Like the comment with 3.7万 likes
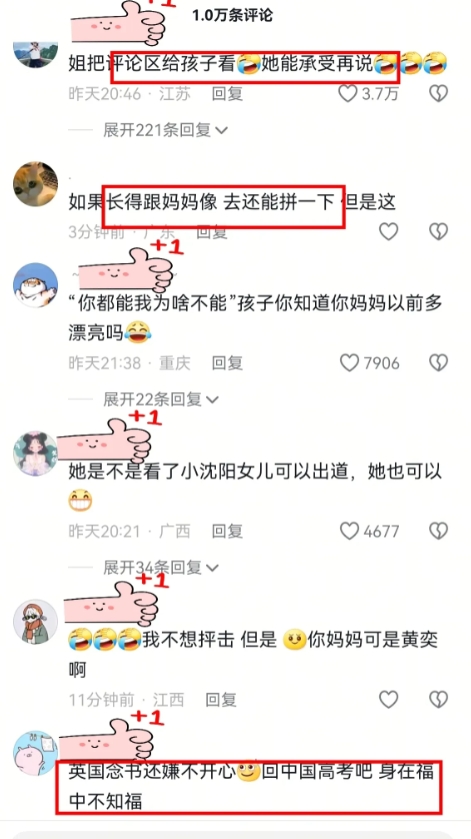This screenshot has height=839, width=471. point(348,94)
